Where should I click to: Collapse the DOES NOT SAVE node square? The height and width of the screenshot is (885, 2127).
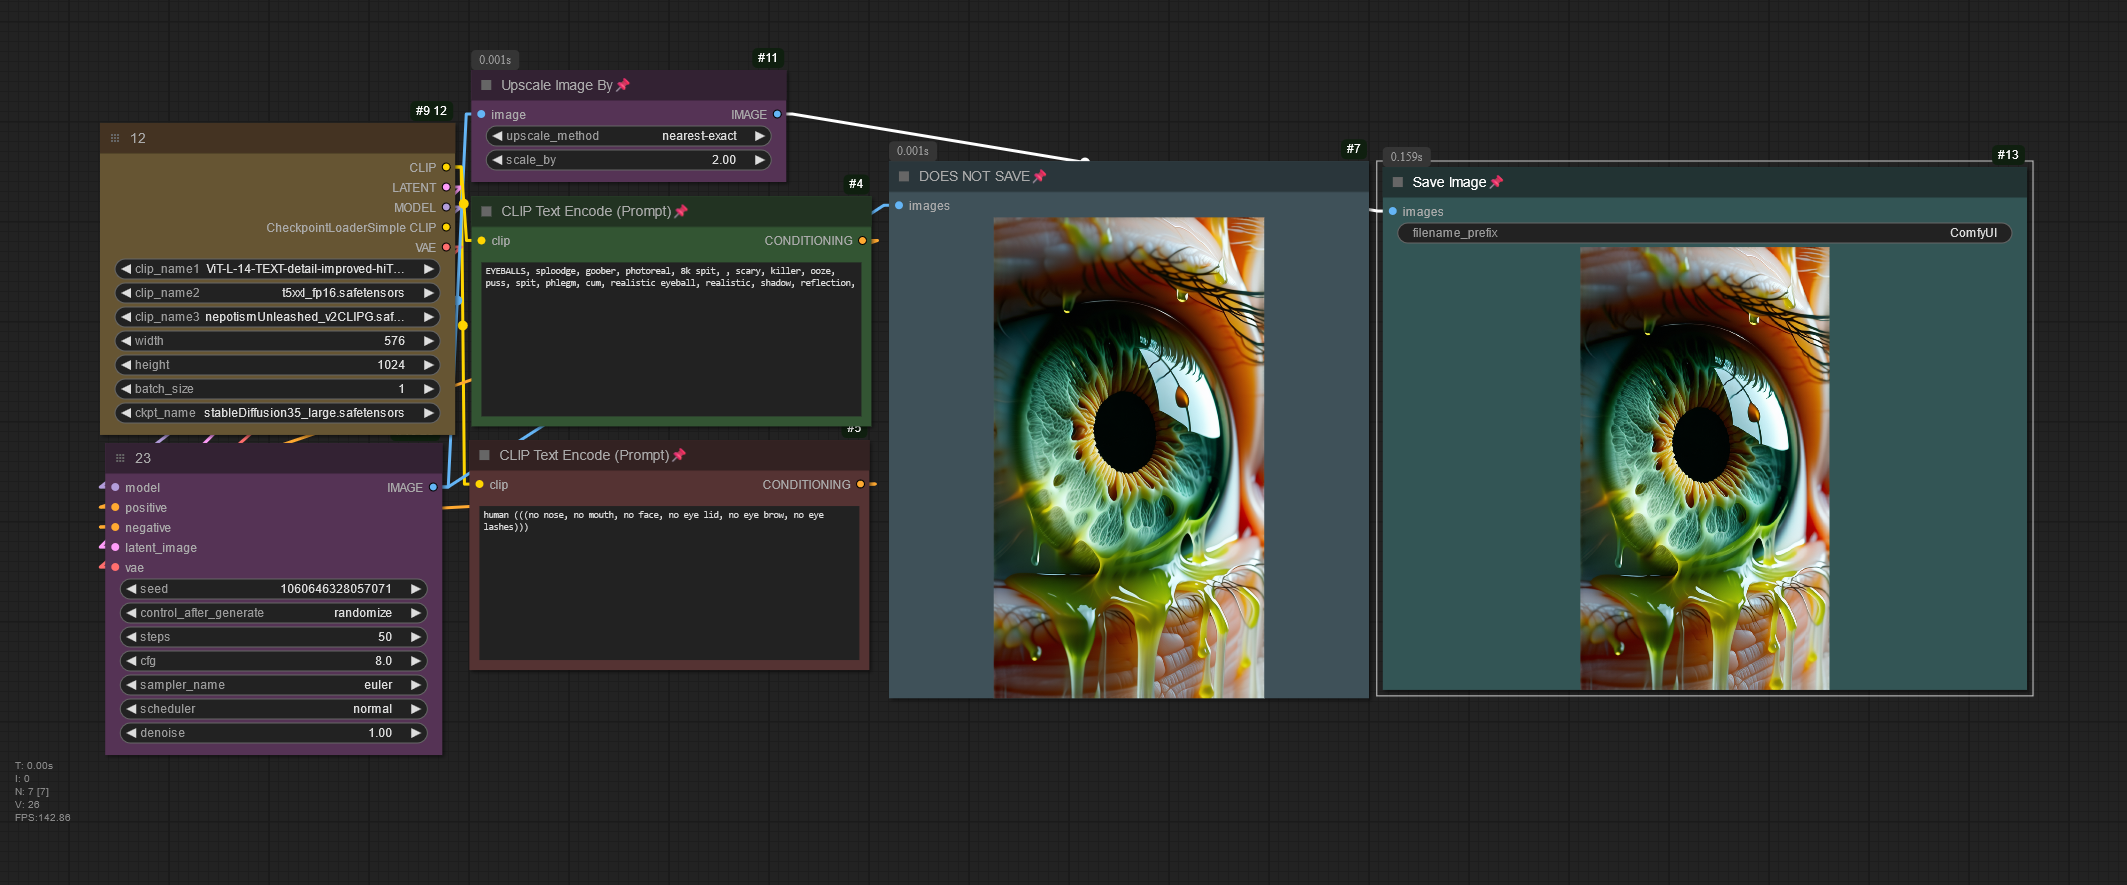(x=904, y=176)
